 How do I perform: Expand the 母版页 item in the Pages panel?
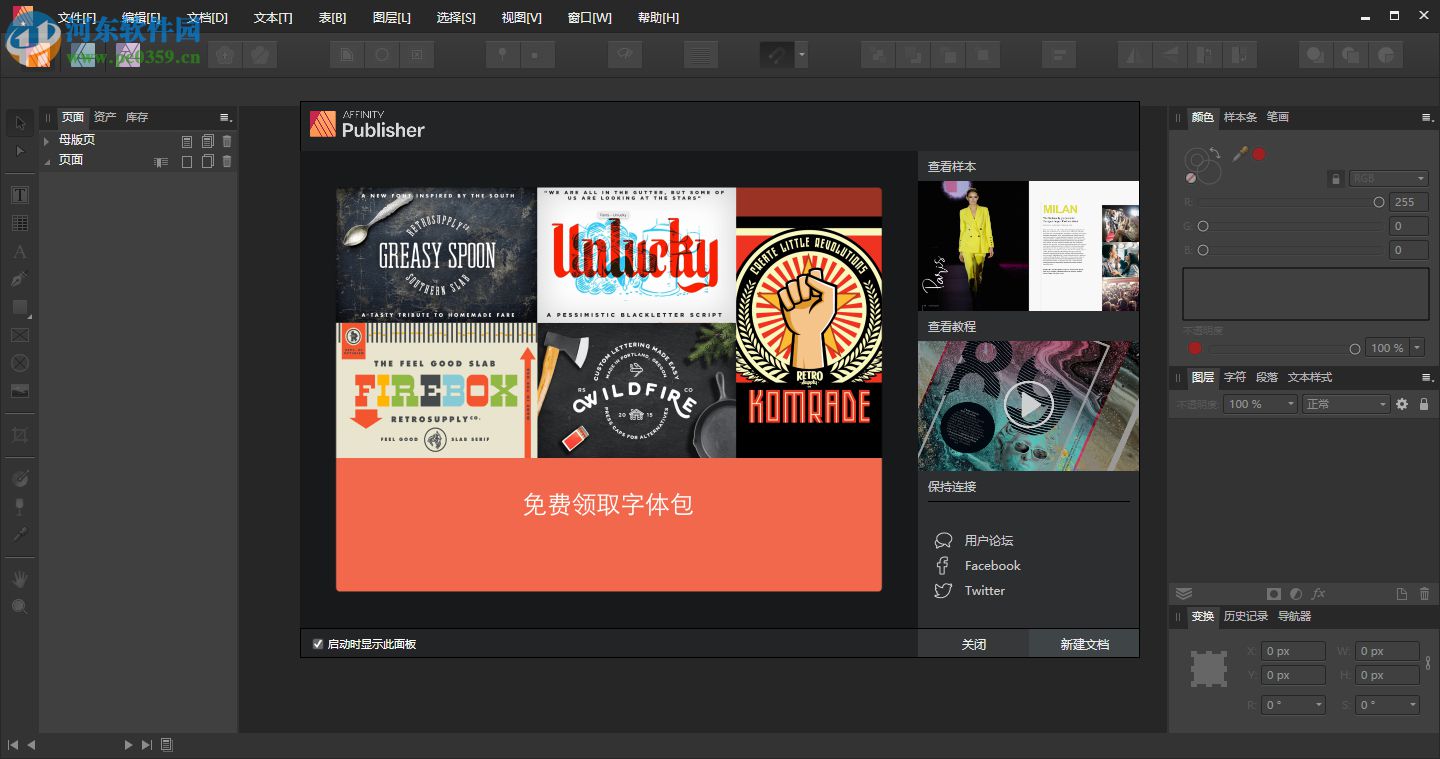[46, 140]
